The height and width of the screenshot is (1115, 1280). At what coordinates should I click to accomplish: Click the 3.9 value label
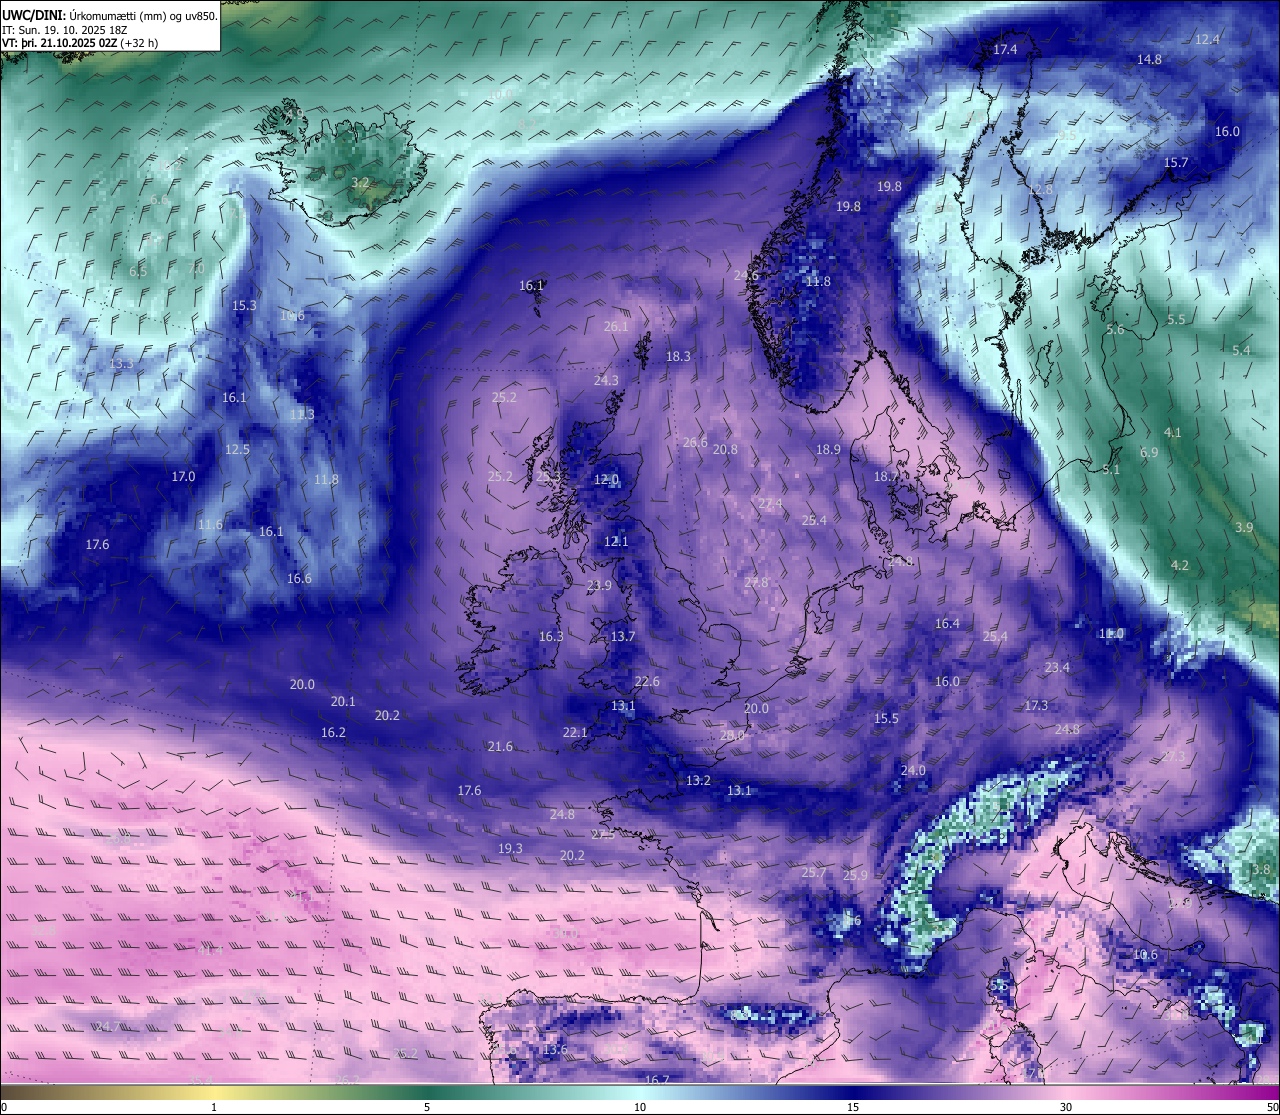pos(1244,528)
